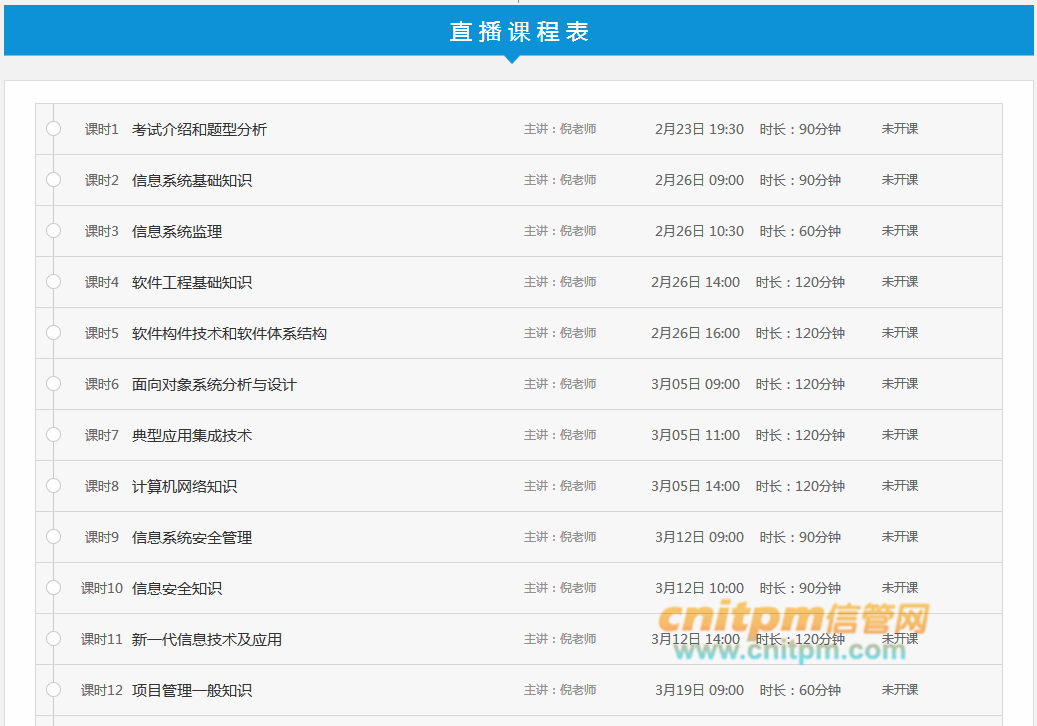Select the timeline circle for 课时2
The width and height of the screenshot is (1037, 726).
[53, 180]
